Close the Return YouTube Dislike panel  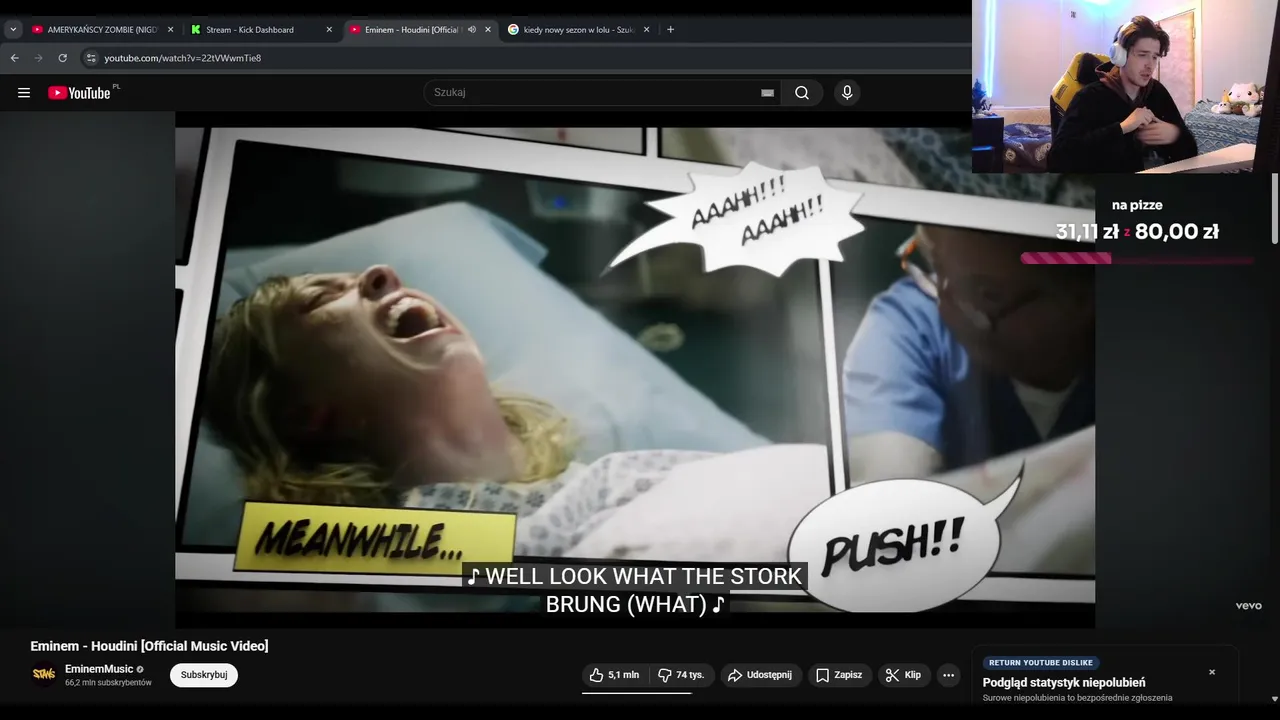[x=1212, y=672]
